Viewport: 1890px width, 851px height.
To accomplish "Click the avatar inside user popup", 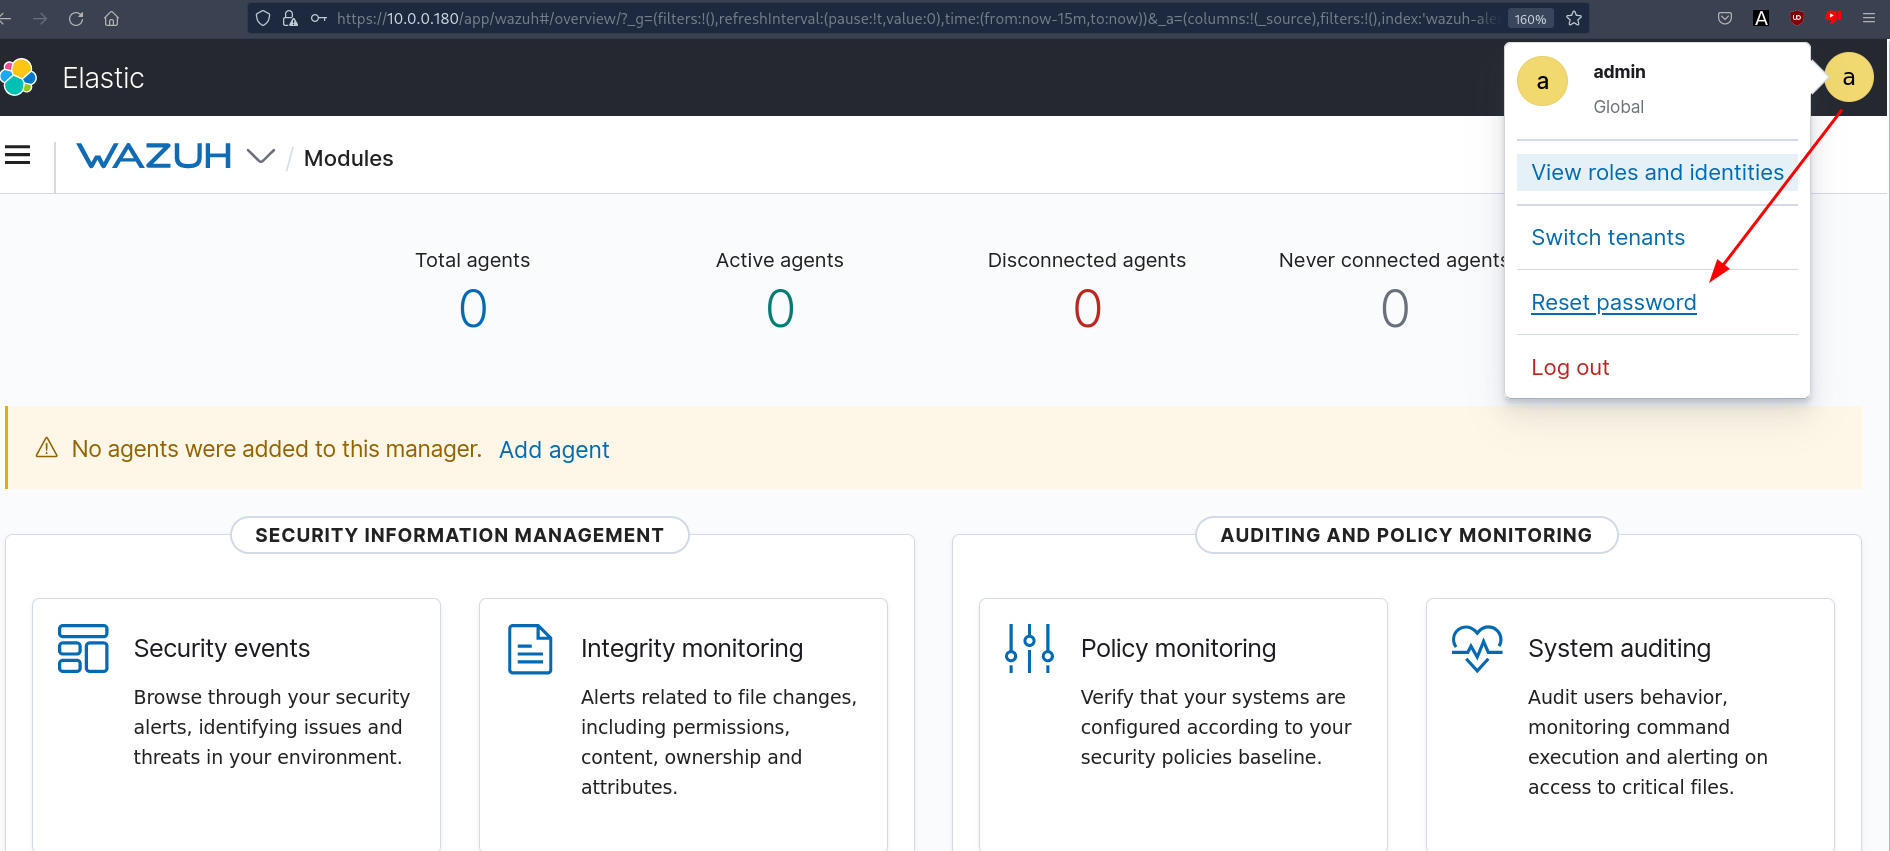I will [x=1542, y=81].
